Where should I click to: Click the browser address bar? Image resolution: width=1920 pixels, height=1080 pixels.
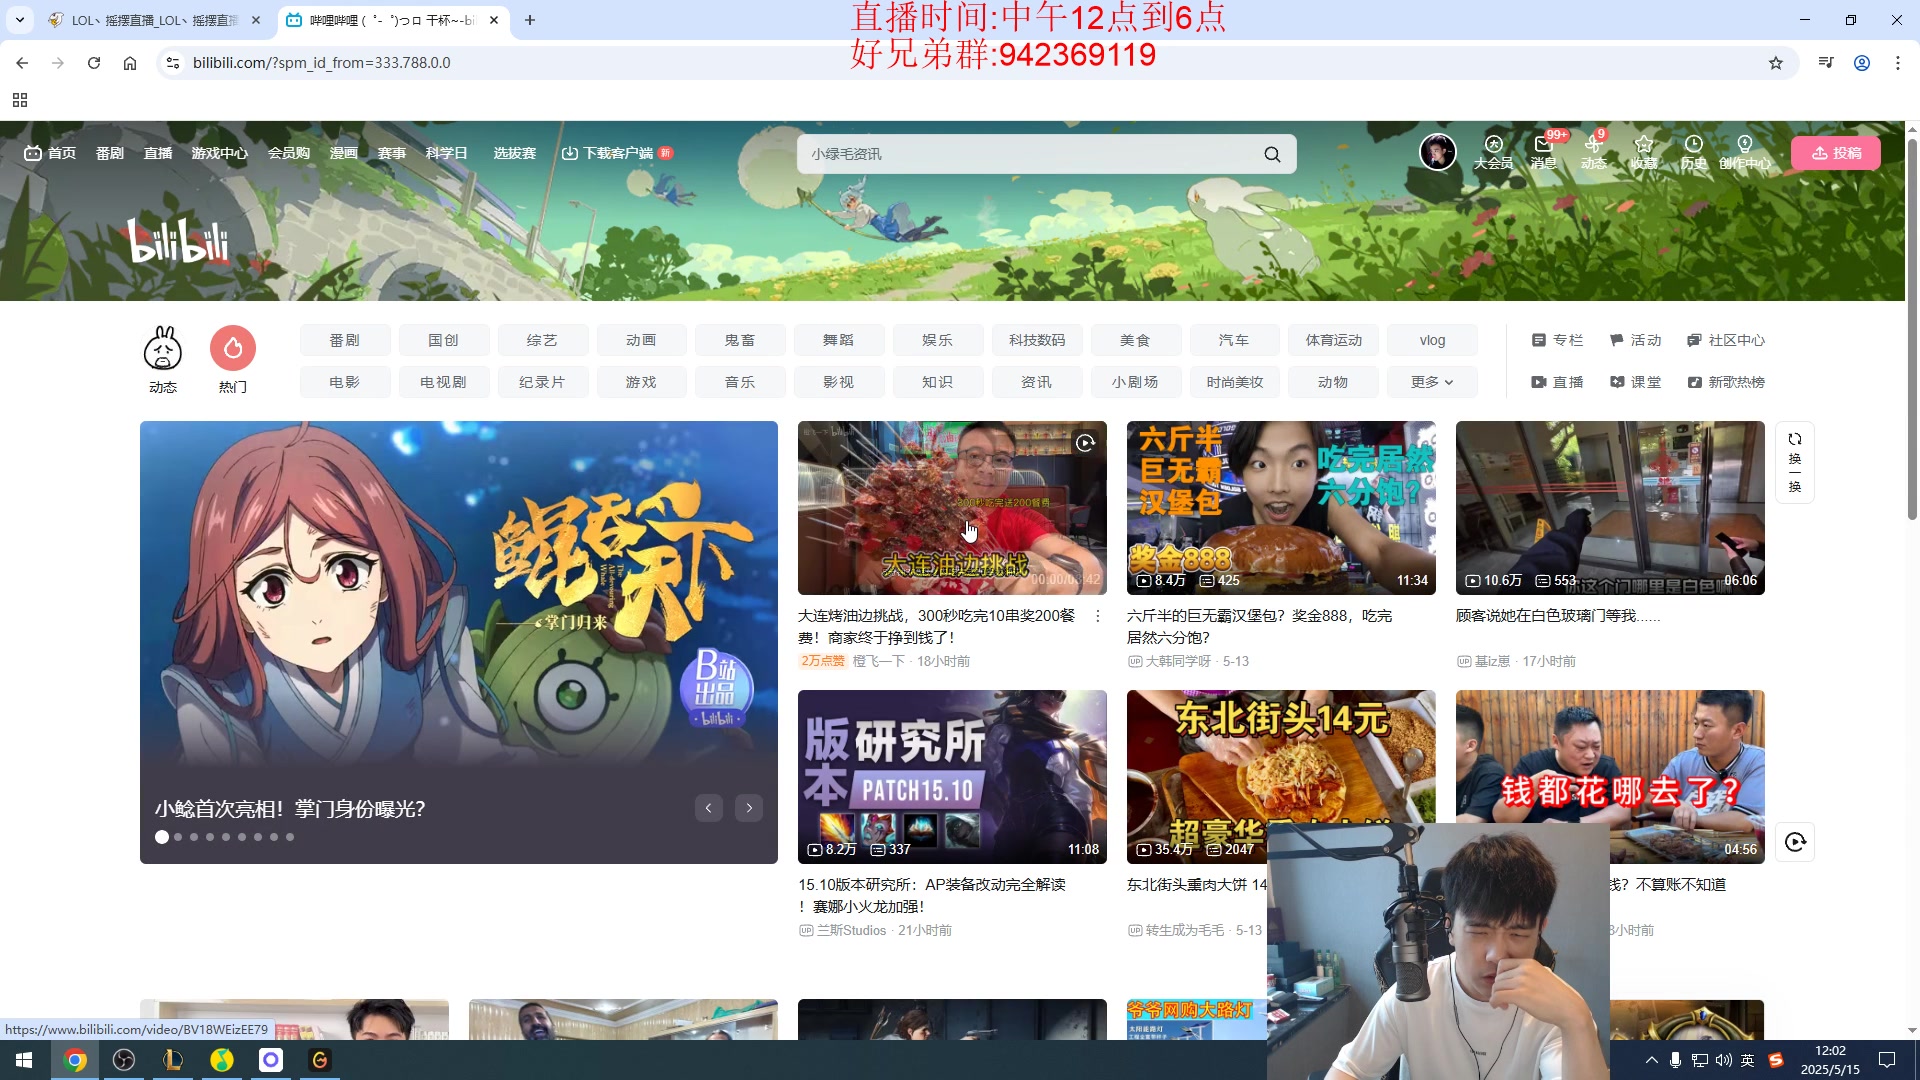[x=960, y=63]
